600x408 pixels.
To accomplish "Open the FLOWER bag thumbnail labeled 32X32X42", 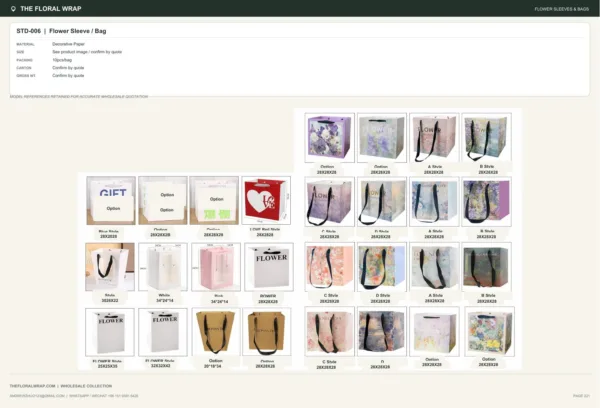I will tap(163, 332).
